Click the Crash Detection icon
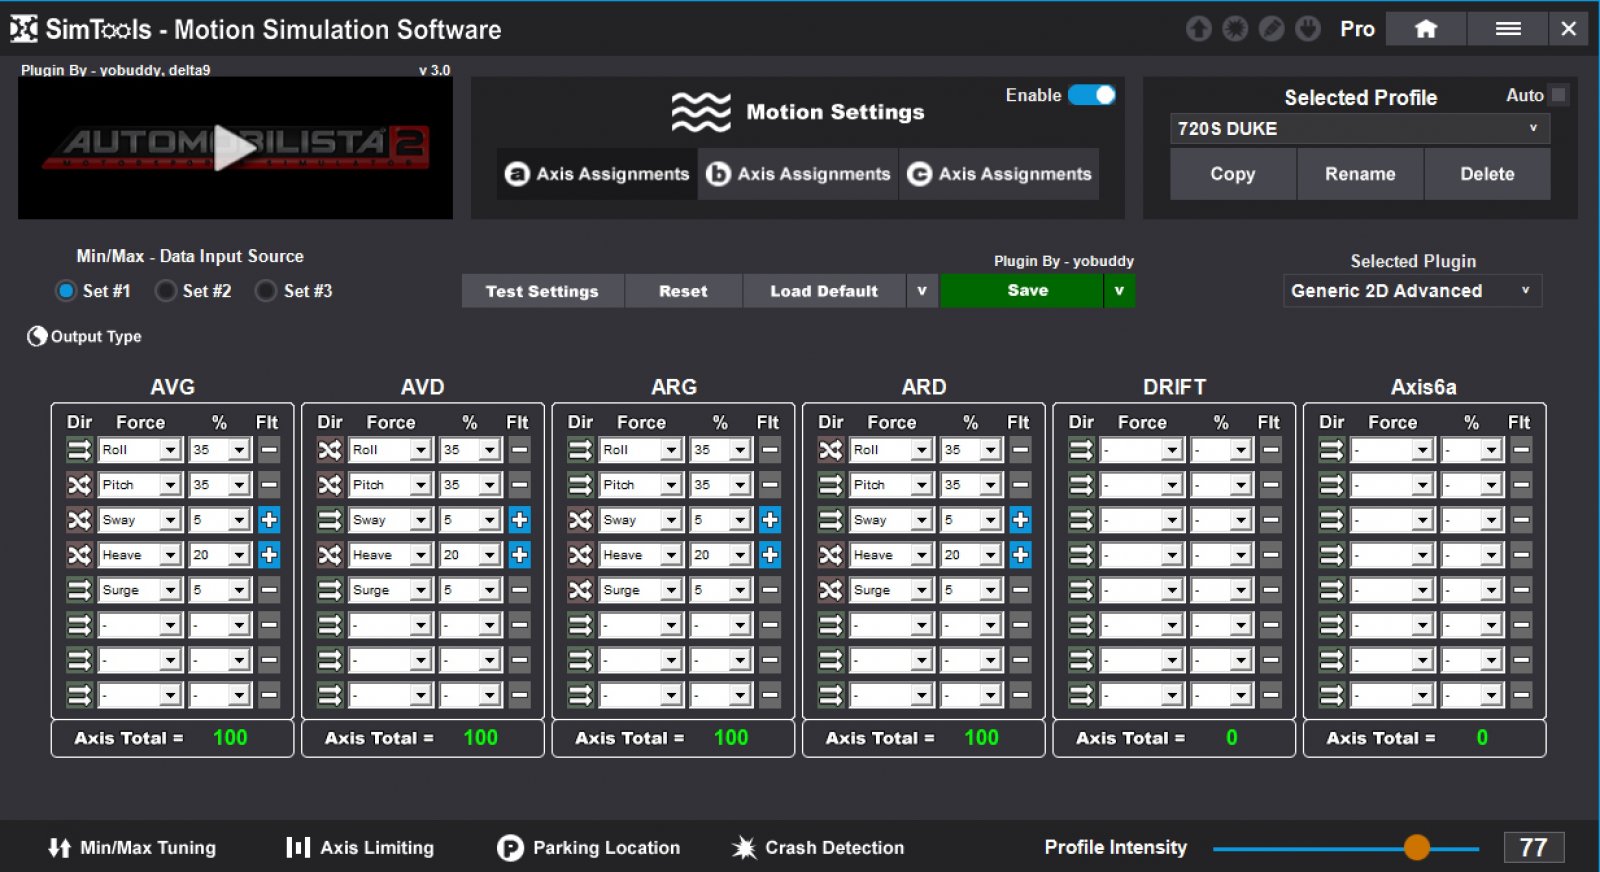Viewport: 1600px width, 872px height. [744, 848]
